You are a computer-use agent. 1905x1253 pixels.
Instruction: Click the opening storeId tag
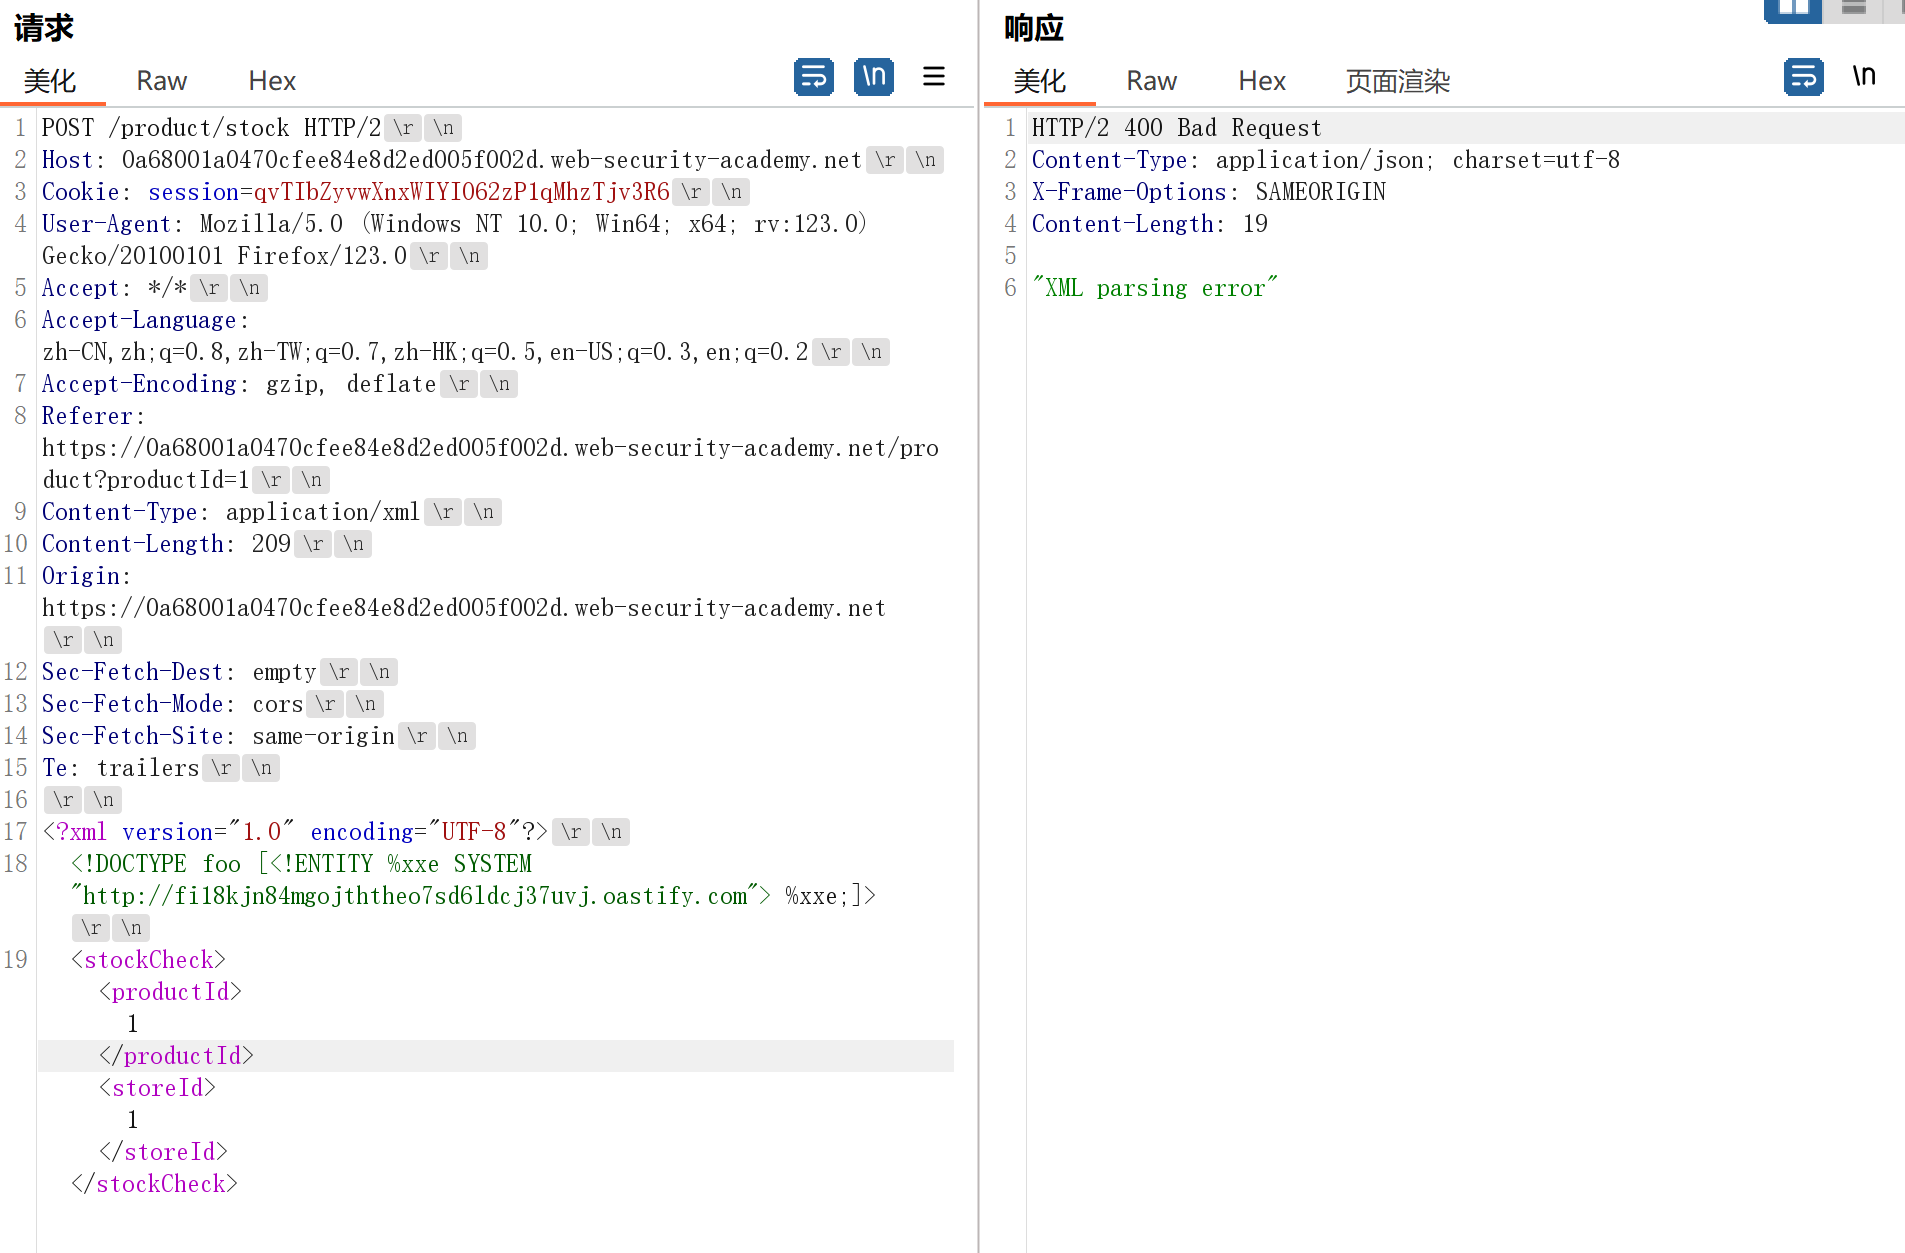coord(157,1088)
